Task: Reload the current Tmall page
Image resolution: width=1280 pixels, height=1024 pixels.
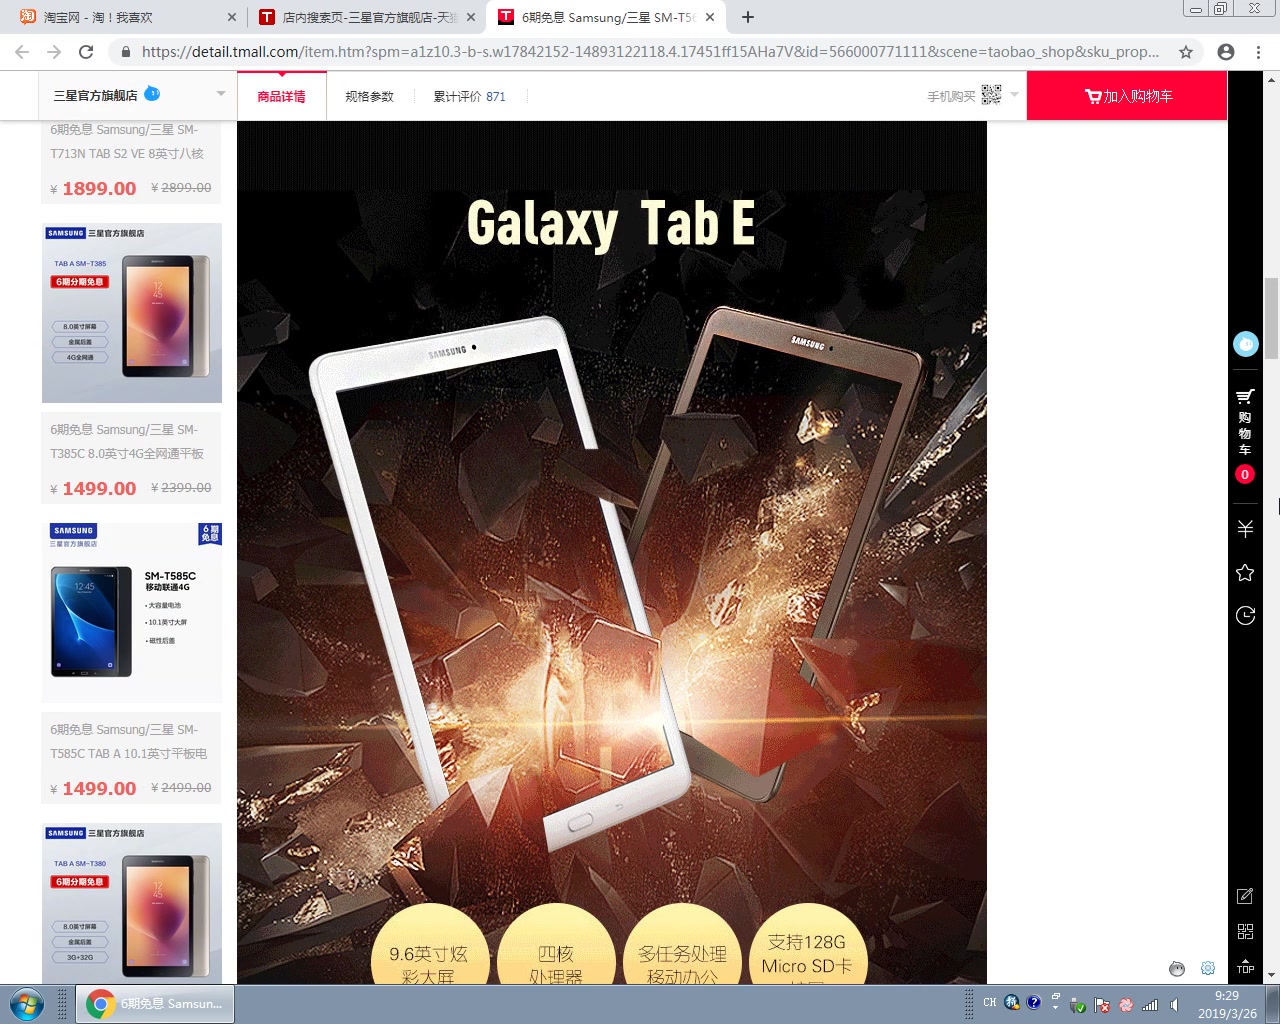Action: click(x=86, y=52)
